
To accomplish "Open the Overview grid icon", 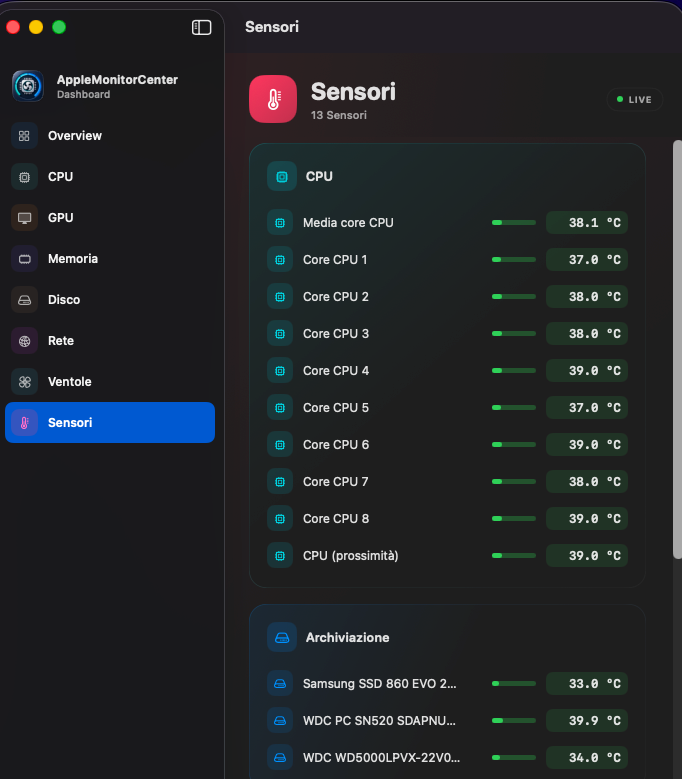I will pyautogui.click(x=24, y=136).
